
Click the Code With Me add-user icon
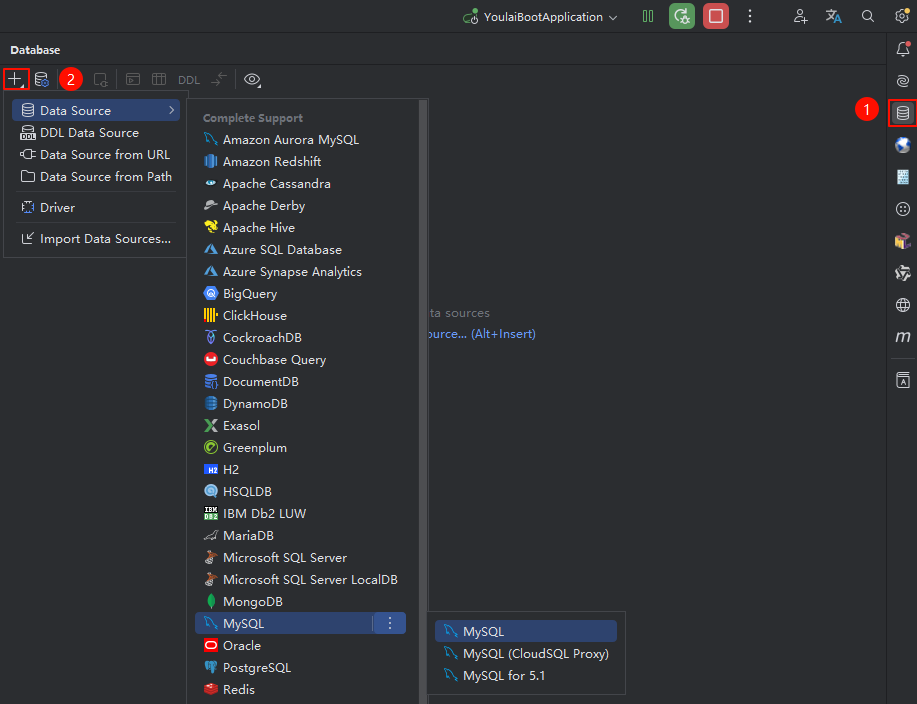(800, 16)
